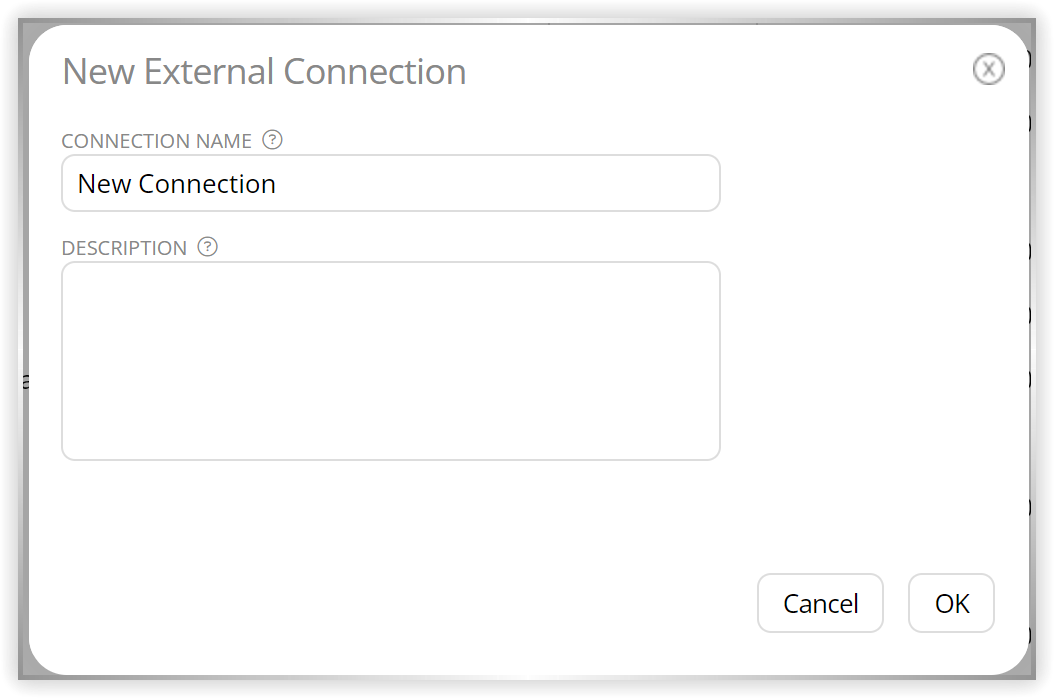This screenshot has width=1054, height=698.
Task: Open help for Description field
Action: pos(208,247)
